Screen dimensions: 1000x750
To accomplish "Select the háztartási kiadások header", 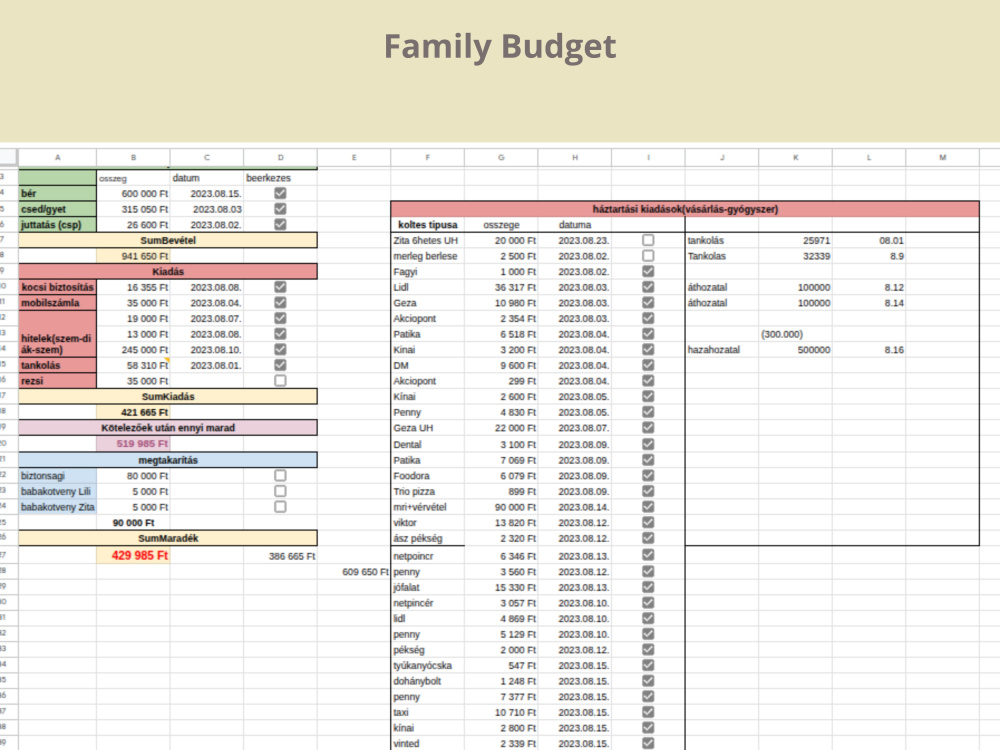I will tap(685, 209).
